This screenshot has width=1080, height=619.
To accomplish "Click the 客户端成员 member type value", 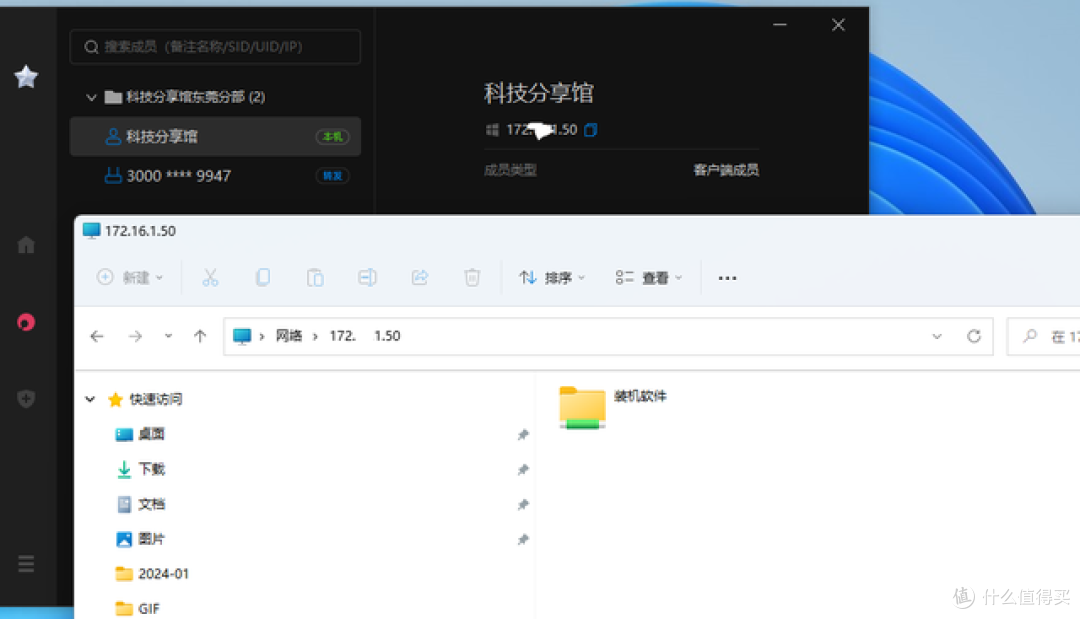I will click(726, 169).
